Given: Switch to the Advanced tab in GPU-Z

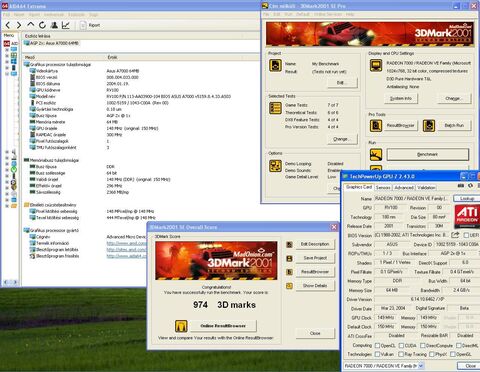Looking at the screenshot, I should pyautogui.click(x=404, y=188).
